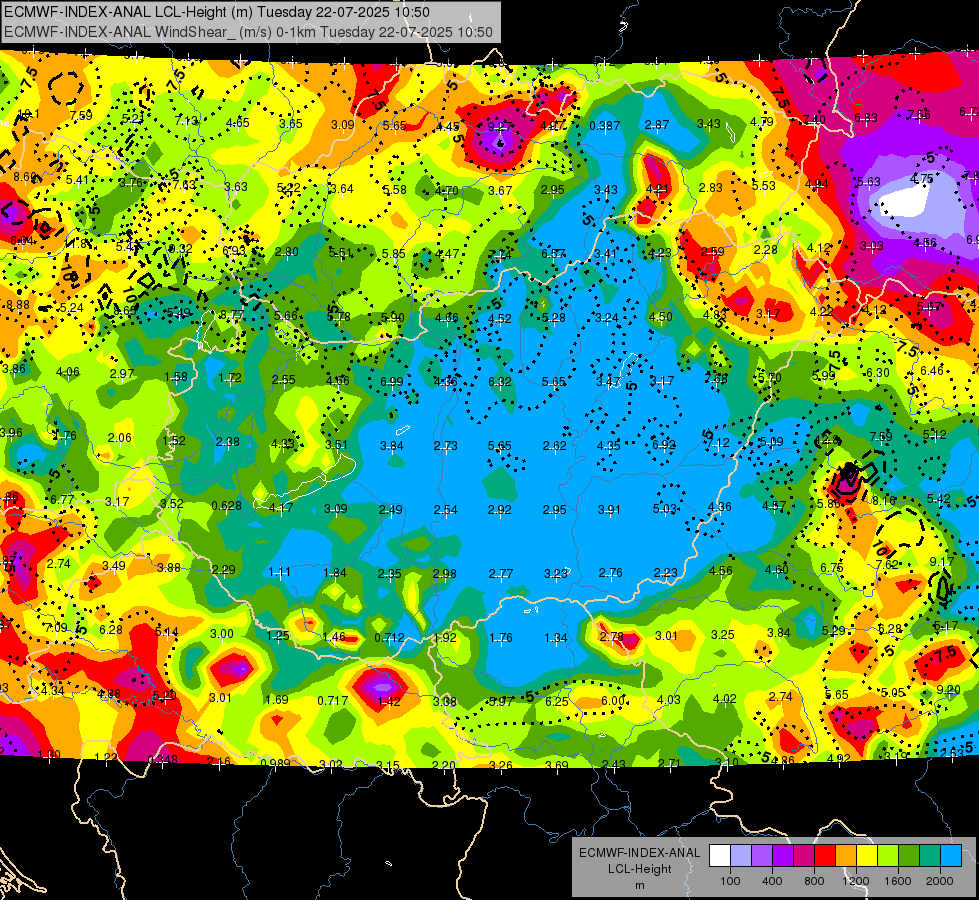Click the wind shear value 1.34
Image resolution: width=979 pixels, height=900 pixels.
556,638
